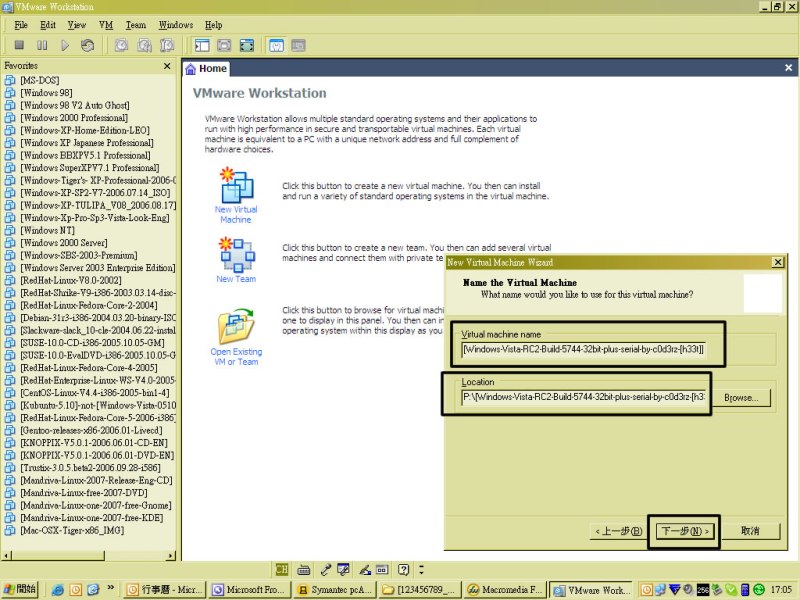The height and width of the screenshot is (600, 800).
Task: Click the IME CH language indicator
Action: 282,569
